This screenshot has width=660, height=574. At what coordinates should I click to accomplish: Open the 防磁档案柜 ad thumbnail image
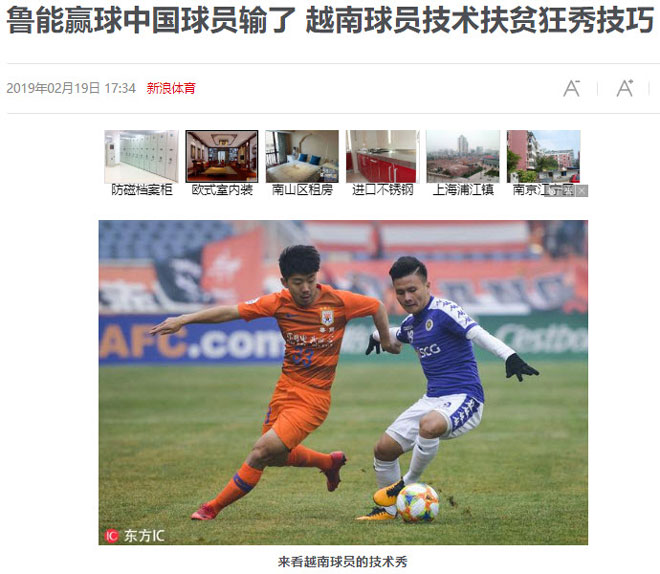coord(141,156)
